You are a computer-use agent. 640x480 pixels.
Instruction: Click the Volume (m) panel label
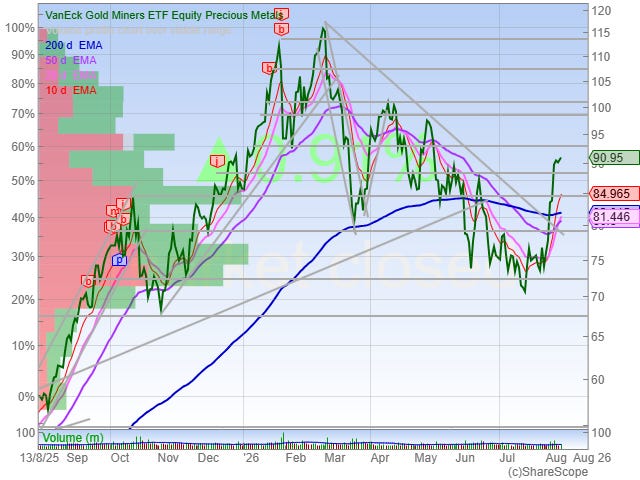click(x=73, y=438)
